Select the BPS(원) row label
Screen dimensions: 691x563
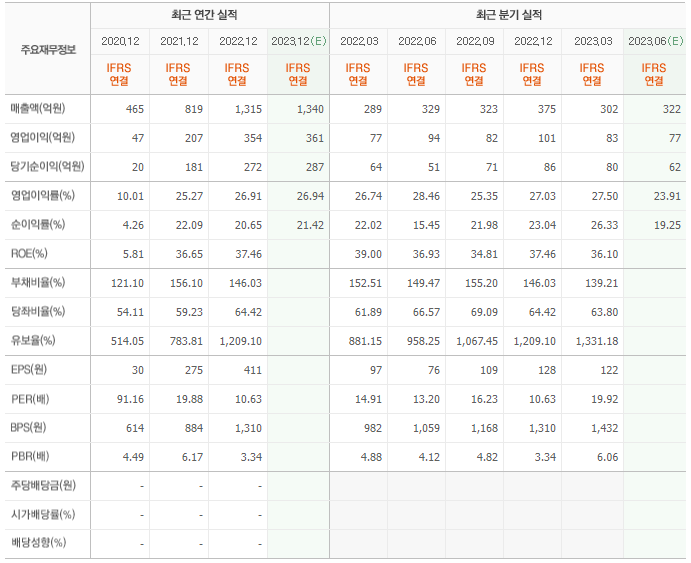(28, 427)
